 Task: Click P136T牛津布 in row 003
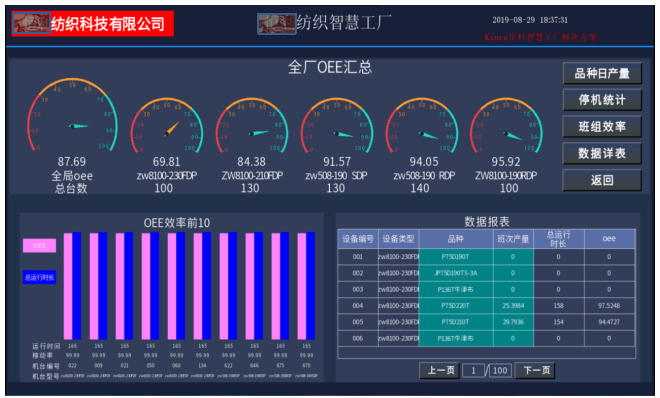456,289
